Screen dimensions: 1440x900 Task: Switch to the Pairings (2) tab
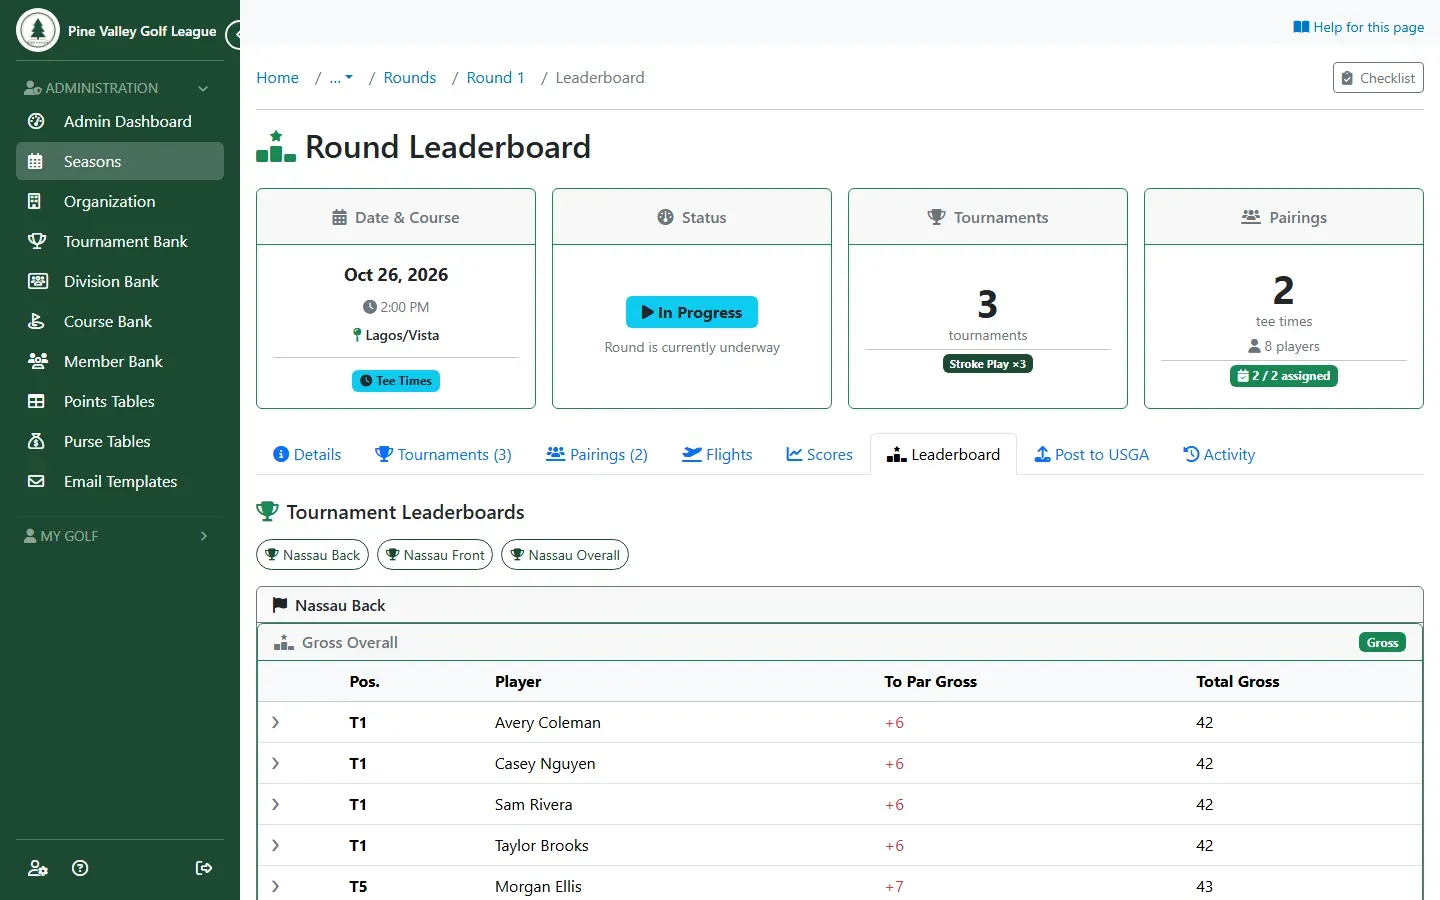click(597, 454)
